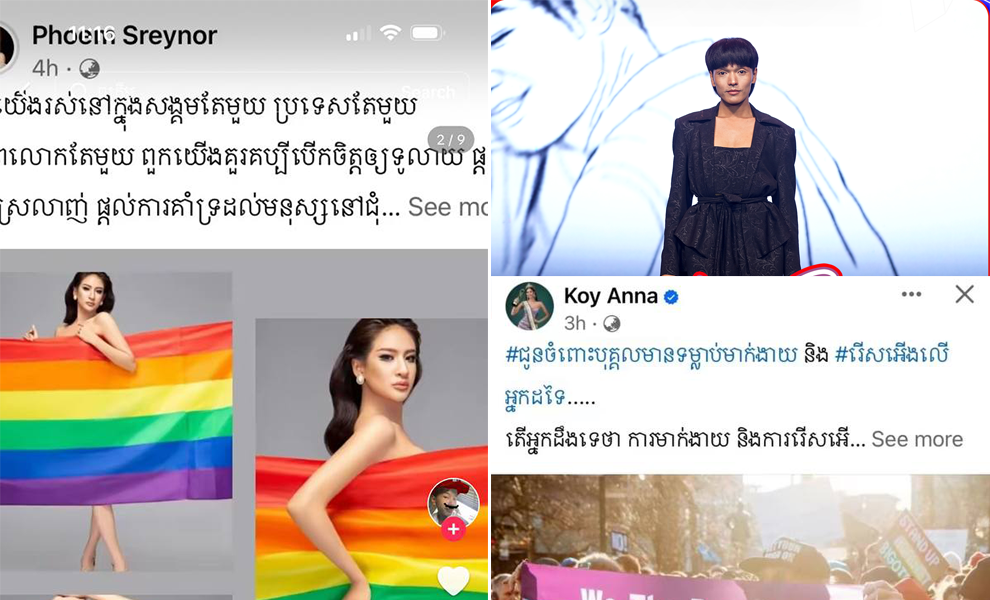Image resolution: width=990 pixels, height=600 pixels.
Task: Open the protest crowd photo in Koy Anna's post
Action: tap(741, 537)
